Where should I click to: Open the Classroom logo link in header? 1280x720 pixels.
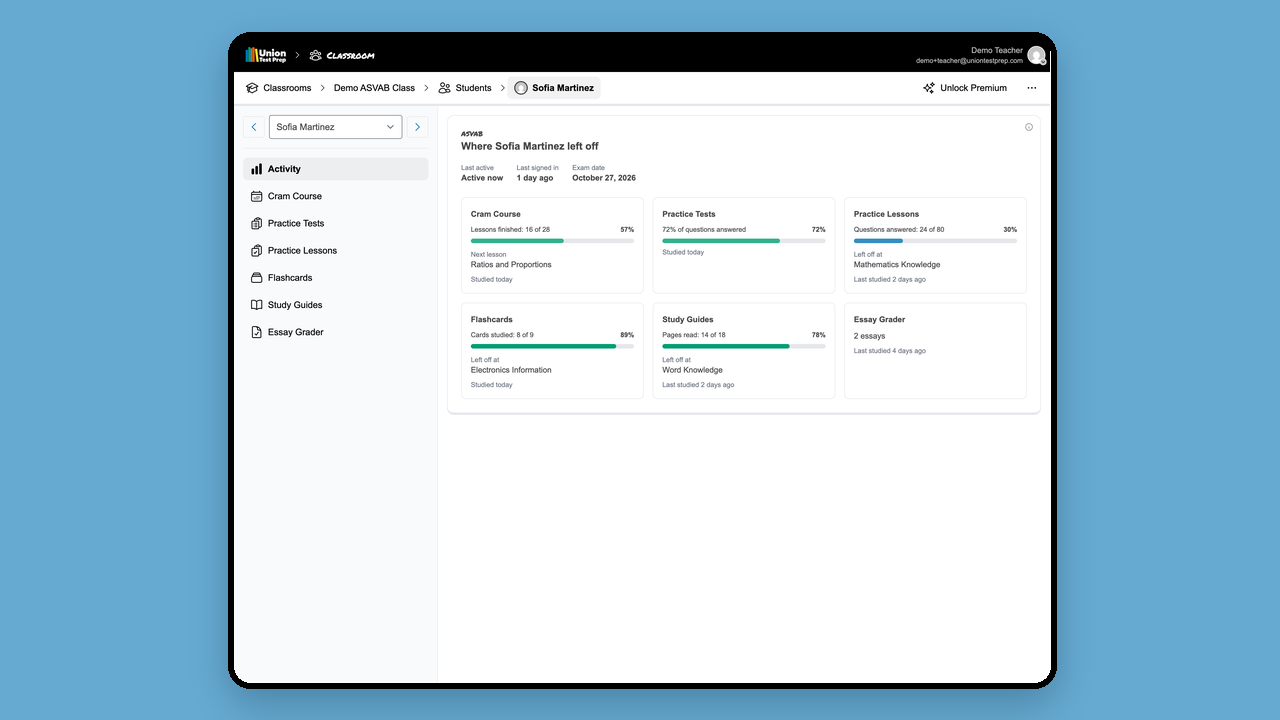coord(342,55)
